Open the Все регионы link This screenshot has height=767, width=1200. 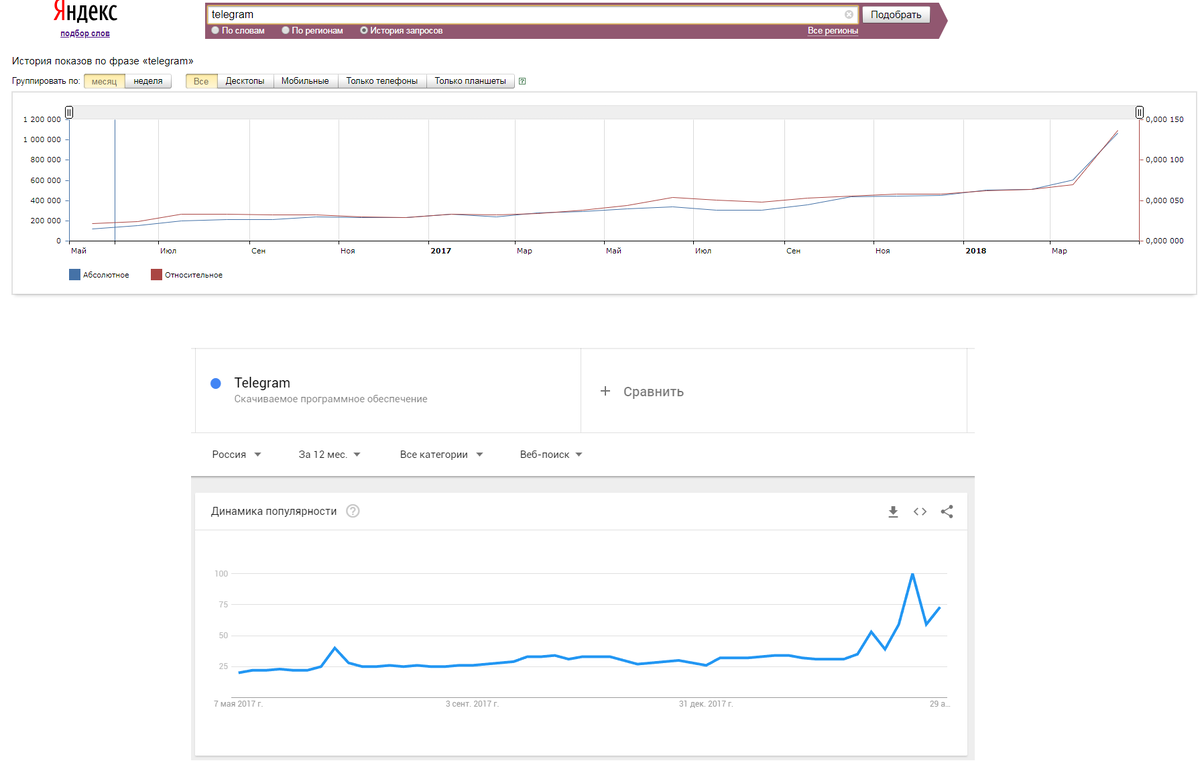[x=833, y=31]
